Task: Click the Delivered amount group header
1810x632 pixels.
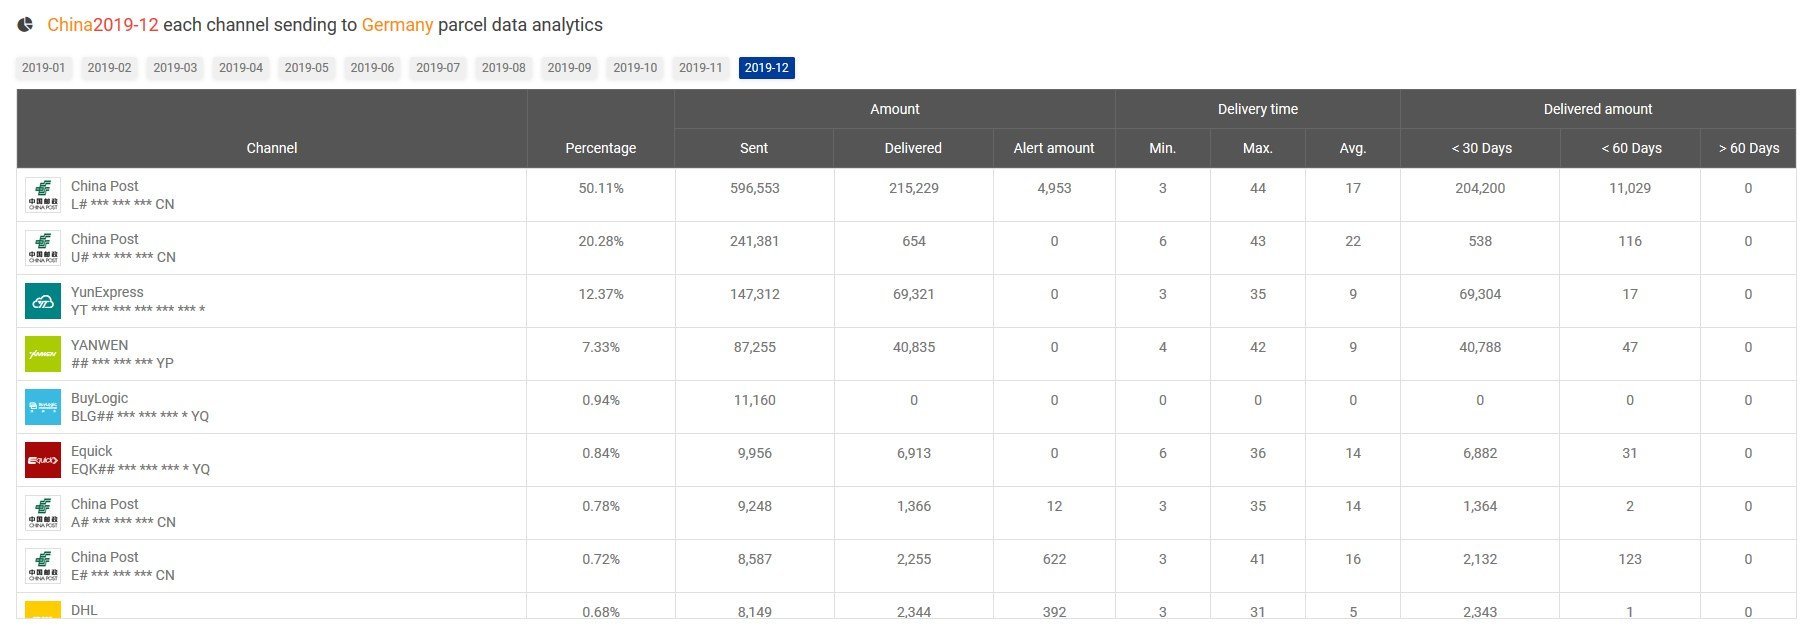Action: click(1598, 109)
